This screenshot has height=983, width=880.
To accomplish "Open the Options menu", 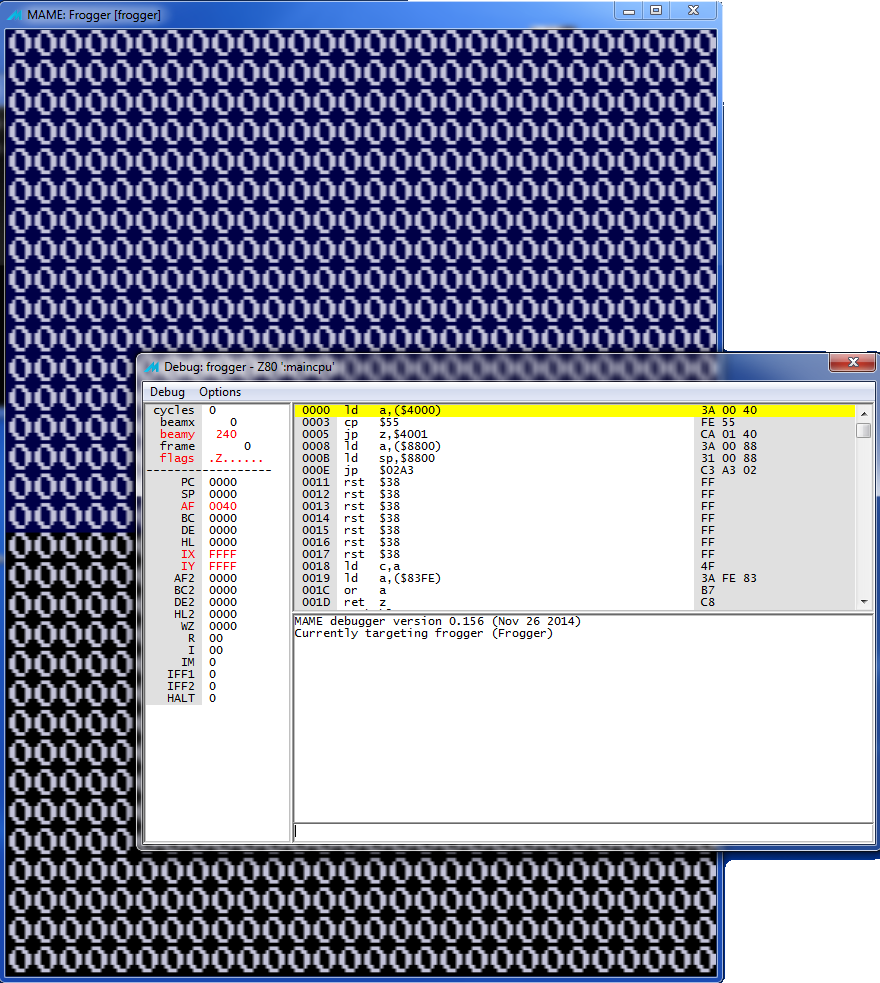I will coord(220,392).
